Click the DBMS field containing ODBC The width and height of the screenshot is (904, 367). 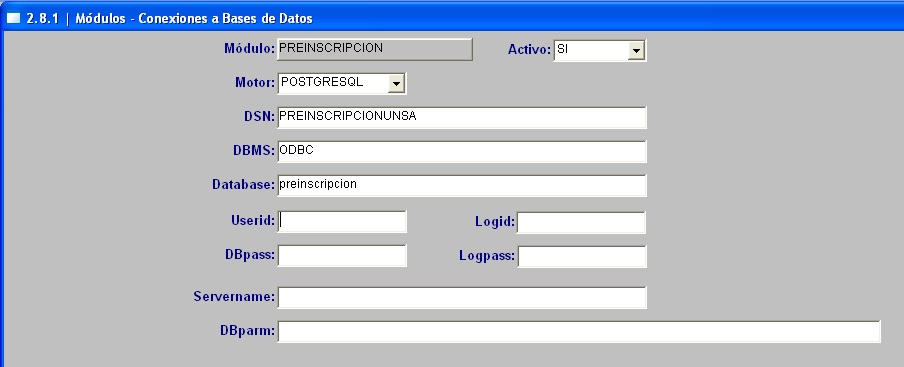point(462,152)
